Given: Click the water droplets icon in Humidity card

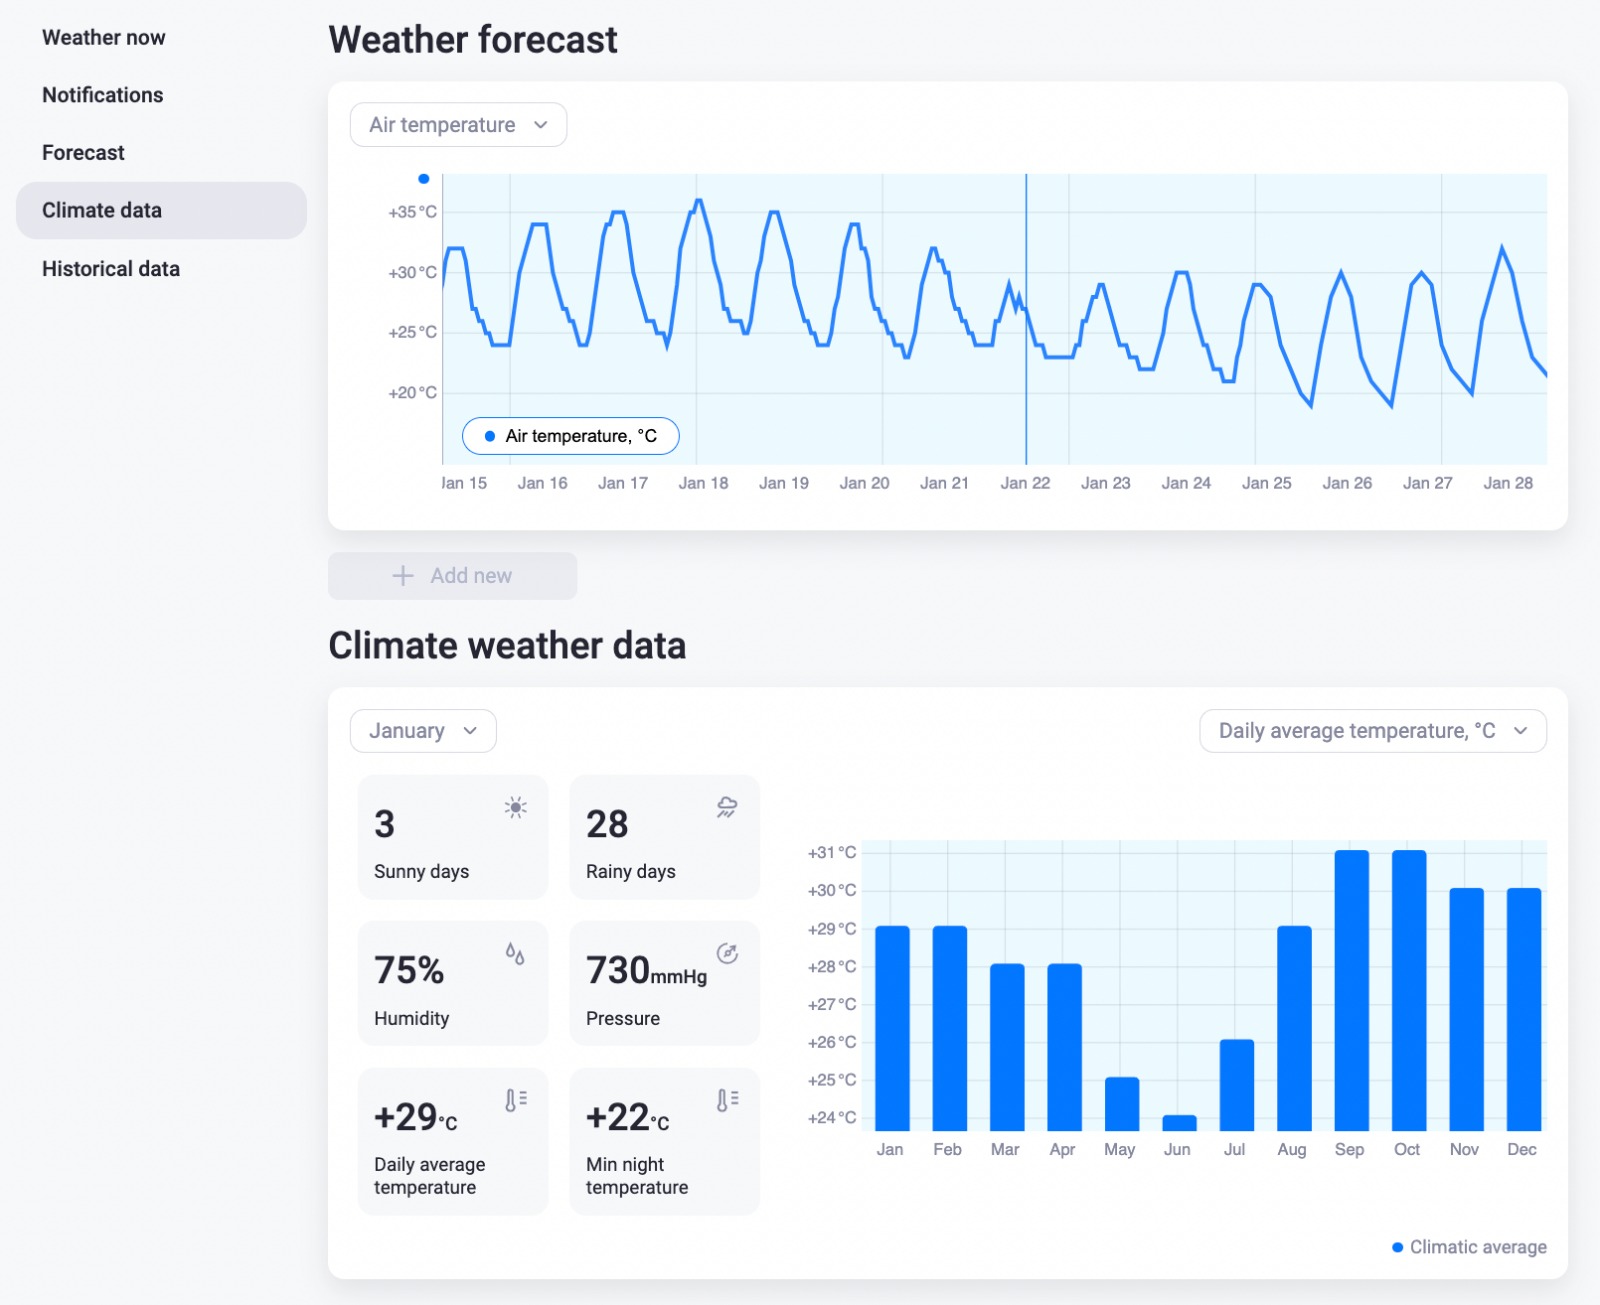Looking at the screenshot, I should [x=515, y=953].
